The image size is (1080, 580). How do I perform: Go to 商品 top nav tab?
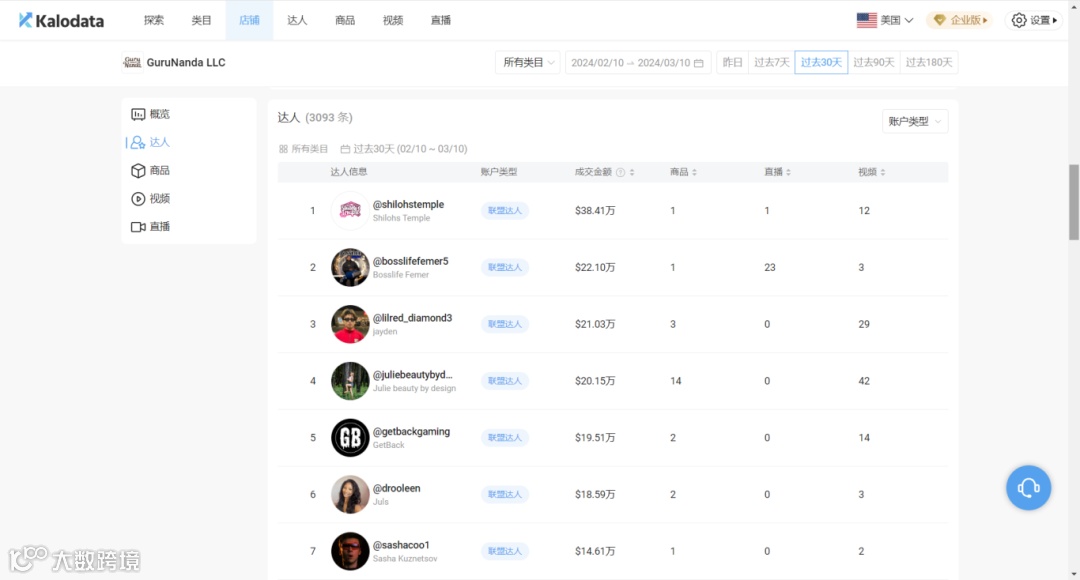[x=345, y=21]
